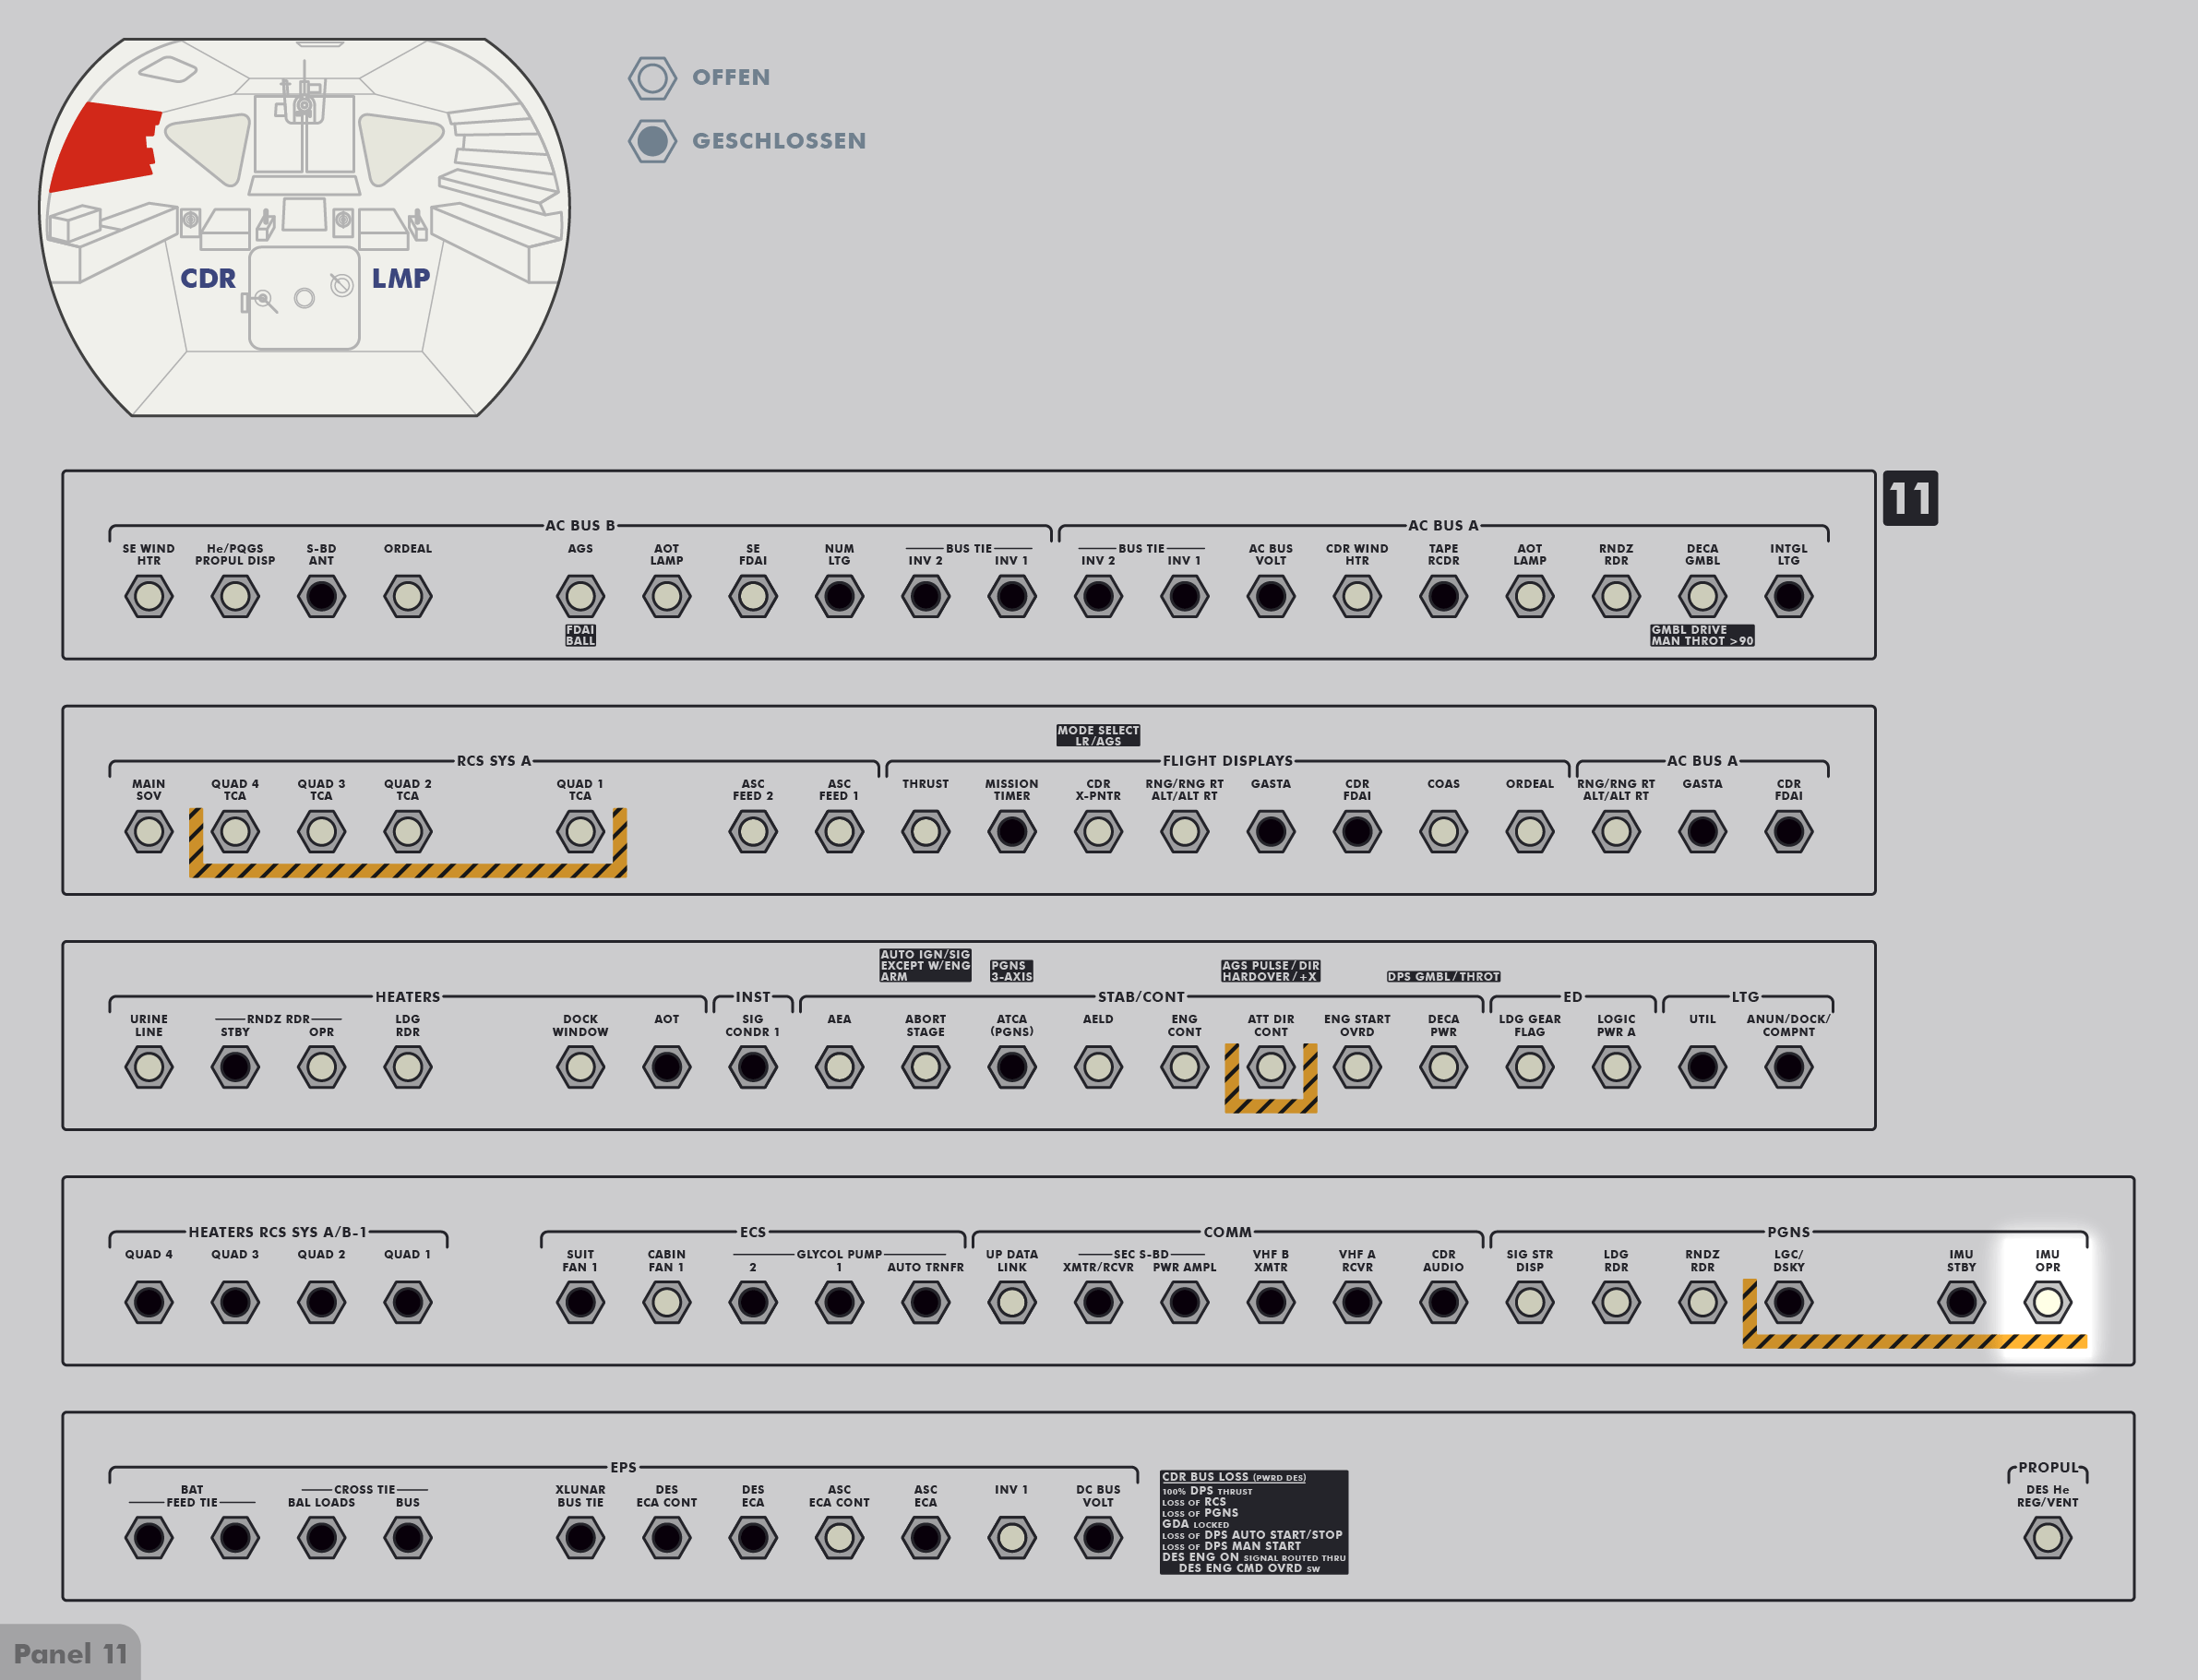
Task: Click the LGC/DSKY breaker
Action: pyautogui.click(x=1788, y=1302)
